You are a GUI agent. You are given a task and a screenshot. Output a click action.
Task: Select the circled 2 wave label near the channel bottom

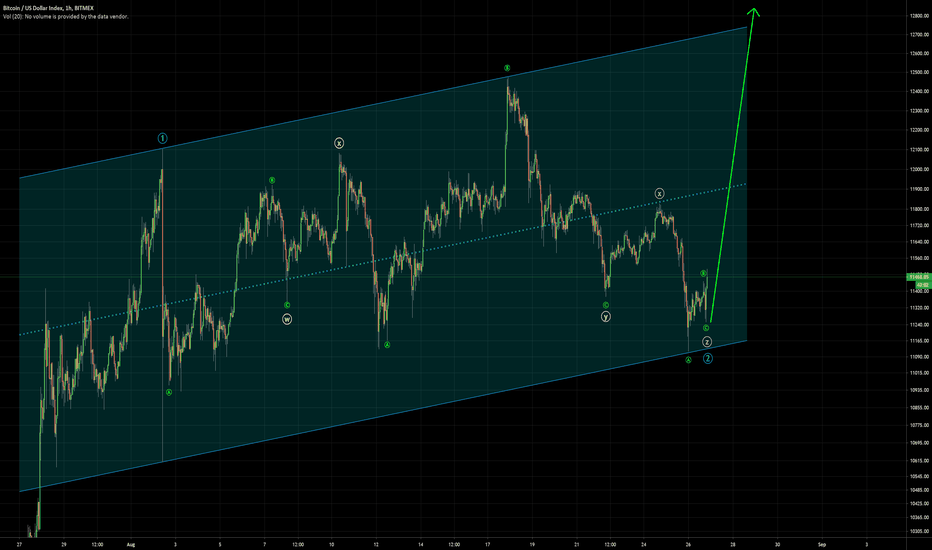[708, 359]
